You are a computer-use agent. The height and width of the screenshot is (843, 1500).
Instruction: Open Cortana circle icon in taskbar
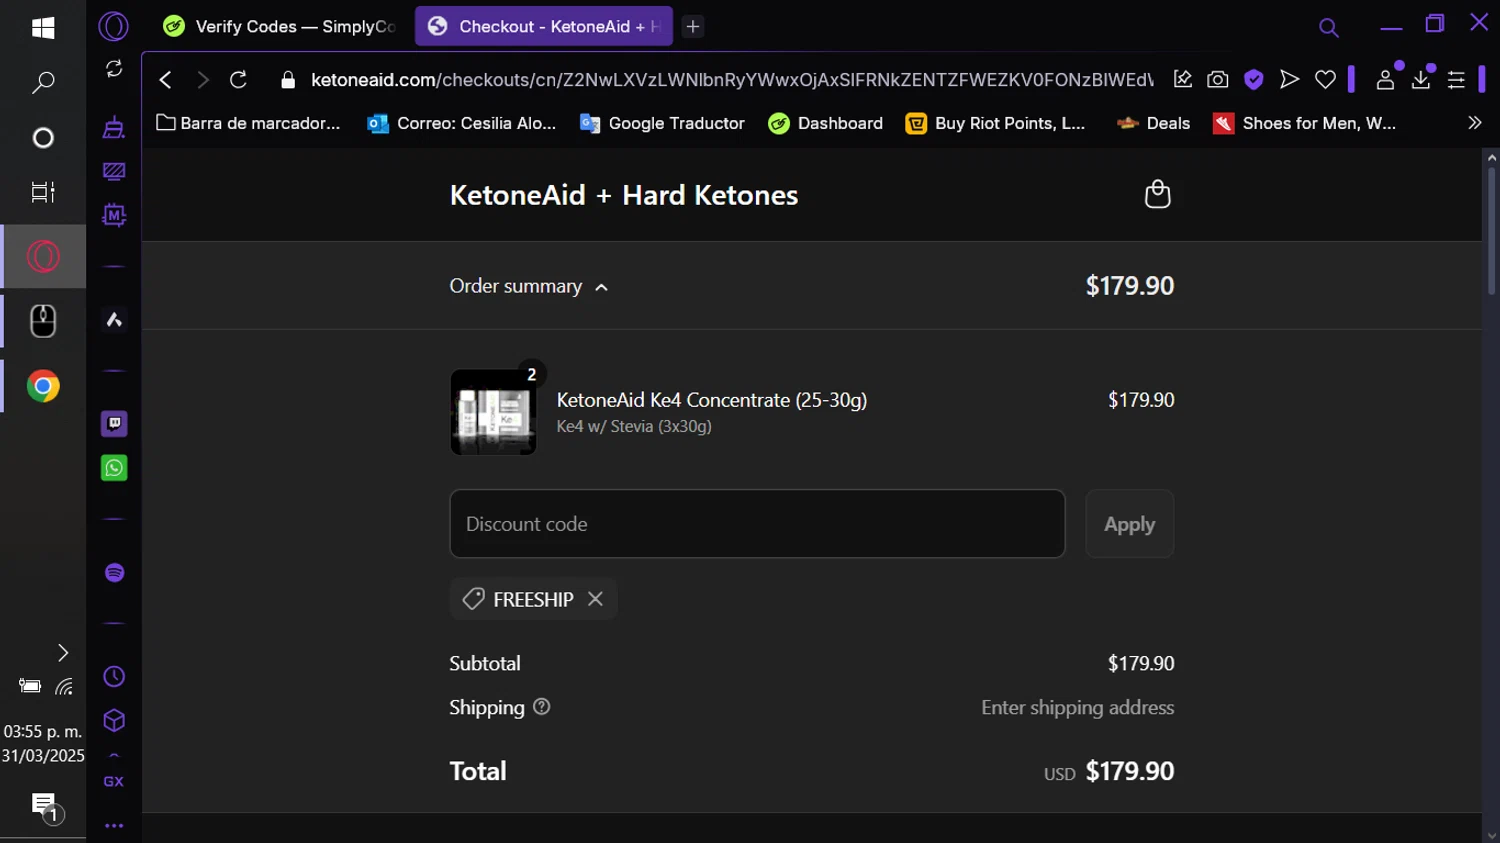pos(43,137)
